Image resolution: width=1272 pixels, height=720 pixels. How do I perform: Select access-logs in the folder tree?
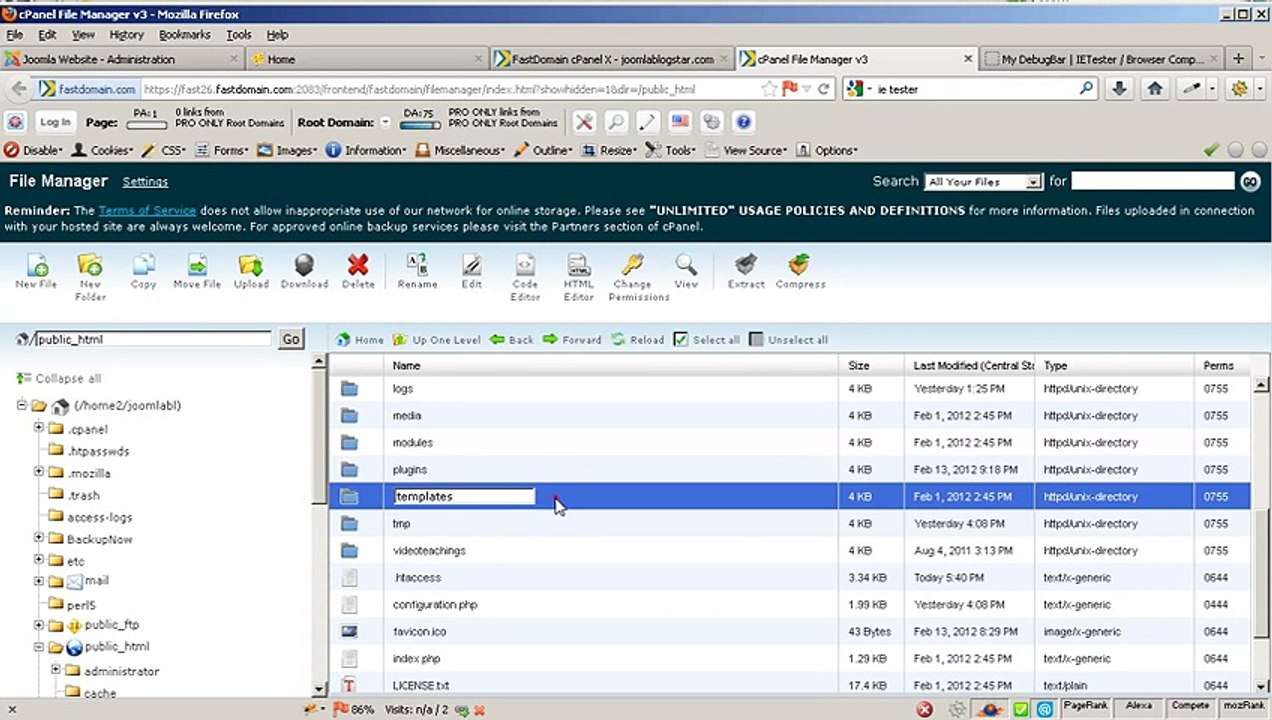[99, 517]
